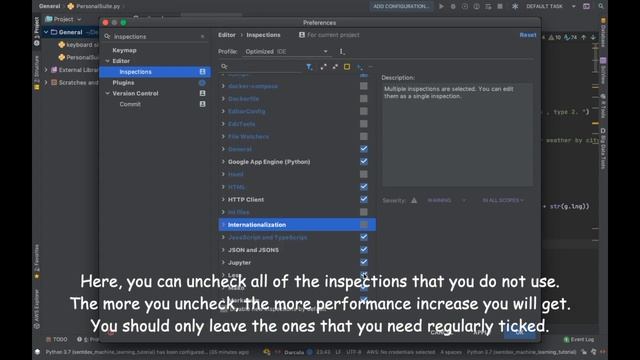Enable the File Watchers inspections checkbox

364,136
